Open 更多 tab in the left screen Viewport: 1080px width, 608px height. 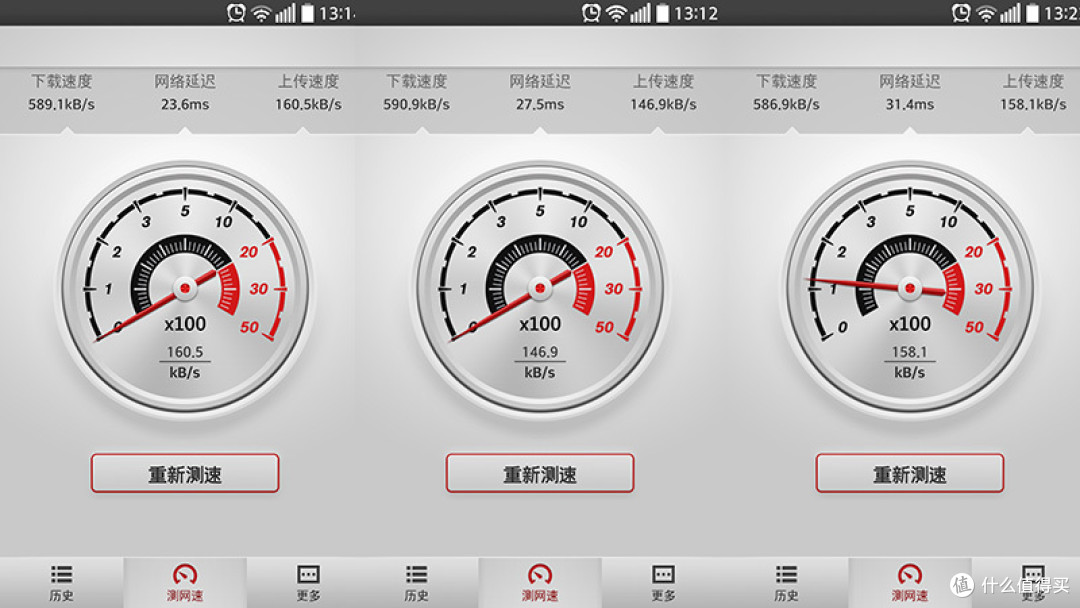[308, 583]
